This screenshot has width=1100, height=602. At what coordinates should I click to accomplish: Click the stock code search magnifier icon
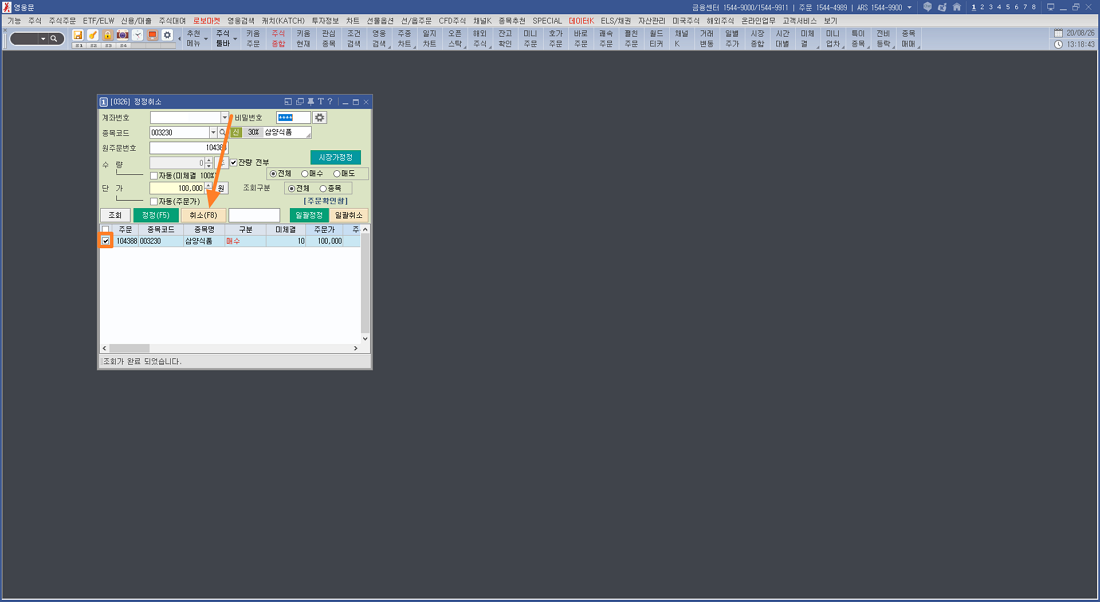[x=222, y=133]
